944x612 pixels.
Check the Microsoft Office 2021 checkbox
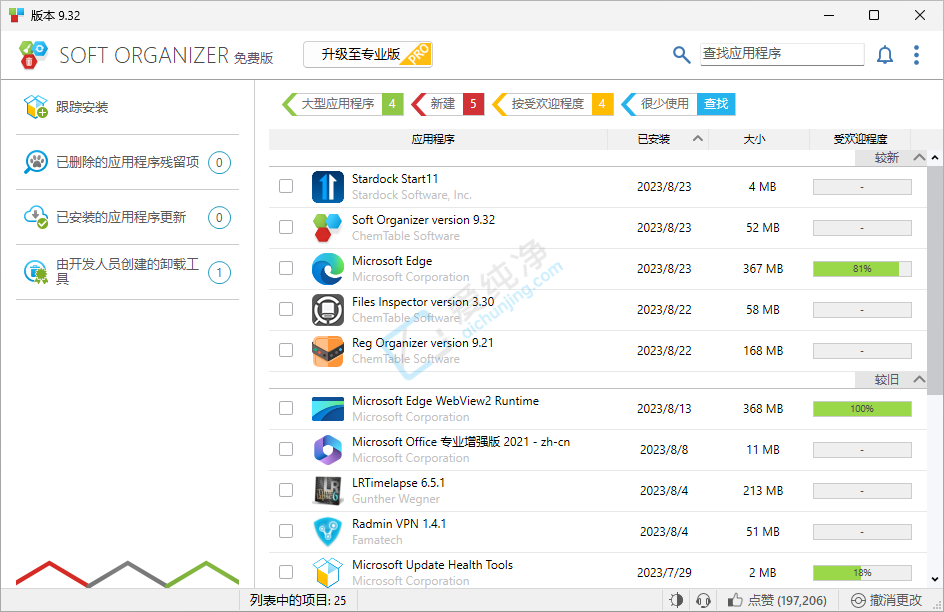pyautogui.click(x=286, y=449)
